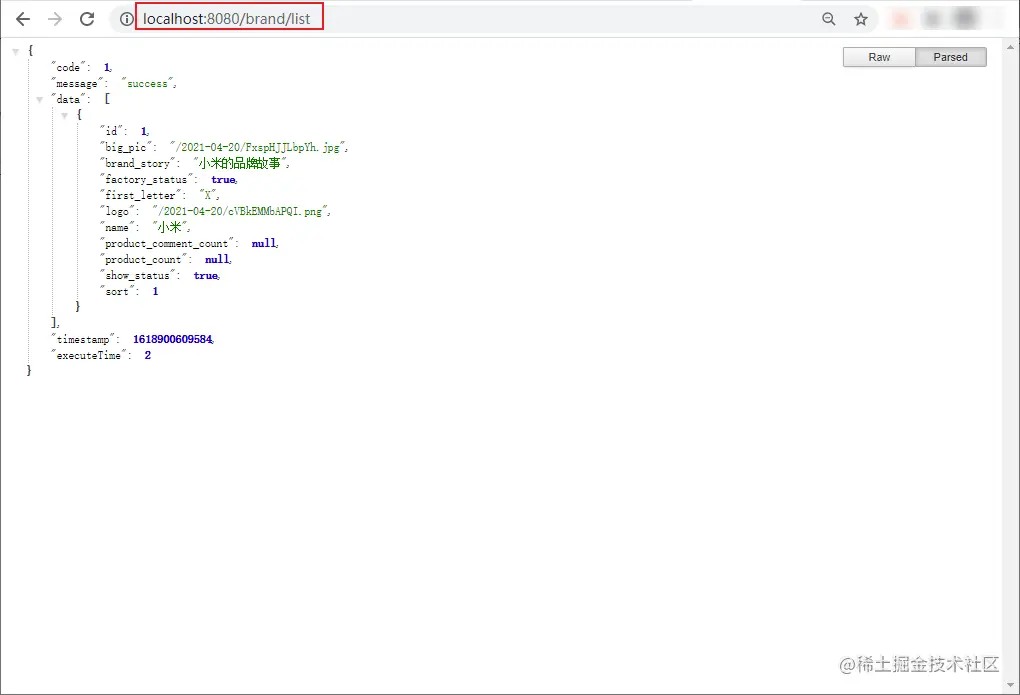
Task: Click the "X" first letter value
Action: pyautogui.click(x=208, y=195)
